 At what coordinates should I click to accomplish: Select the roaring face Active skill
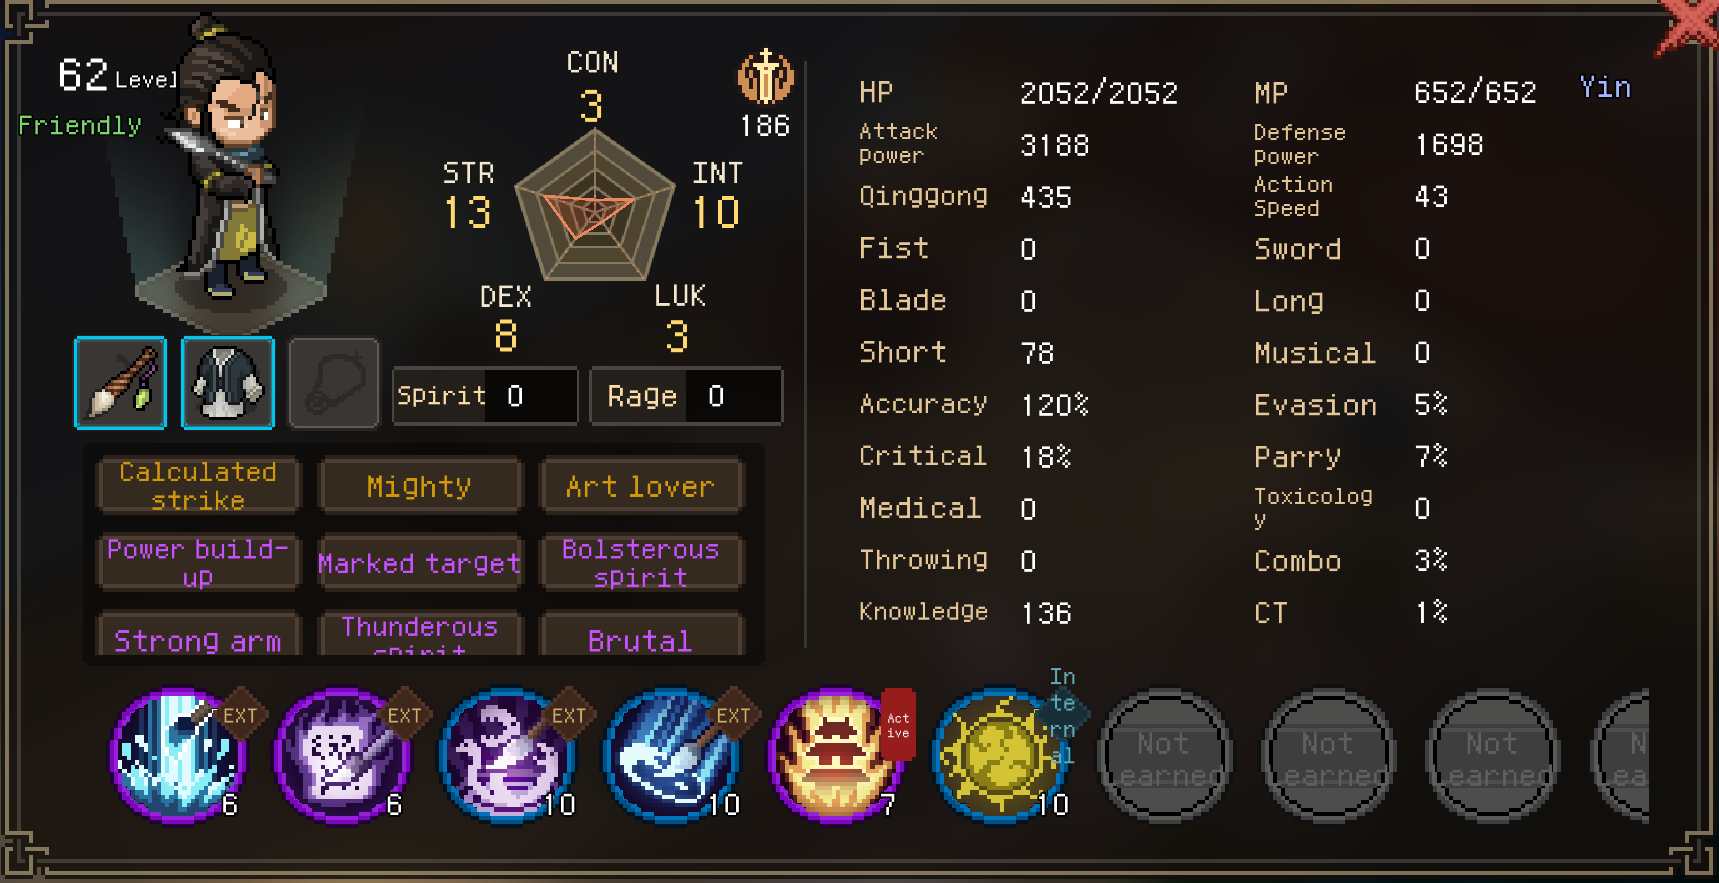tap(835, 755)
